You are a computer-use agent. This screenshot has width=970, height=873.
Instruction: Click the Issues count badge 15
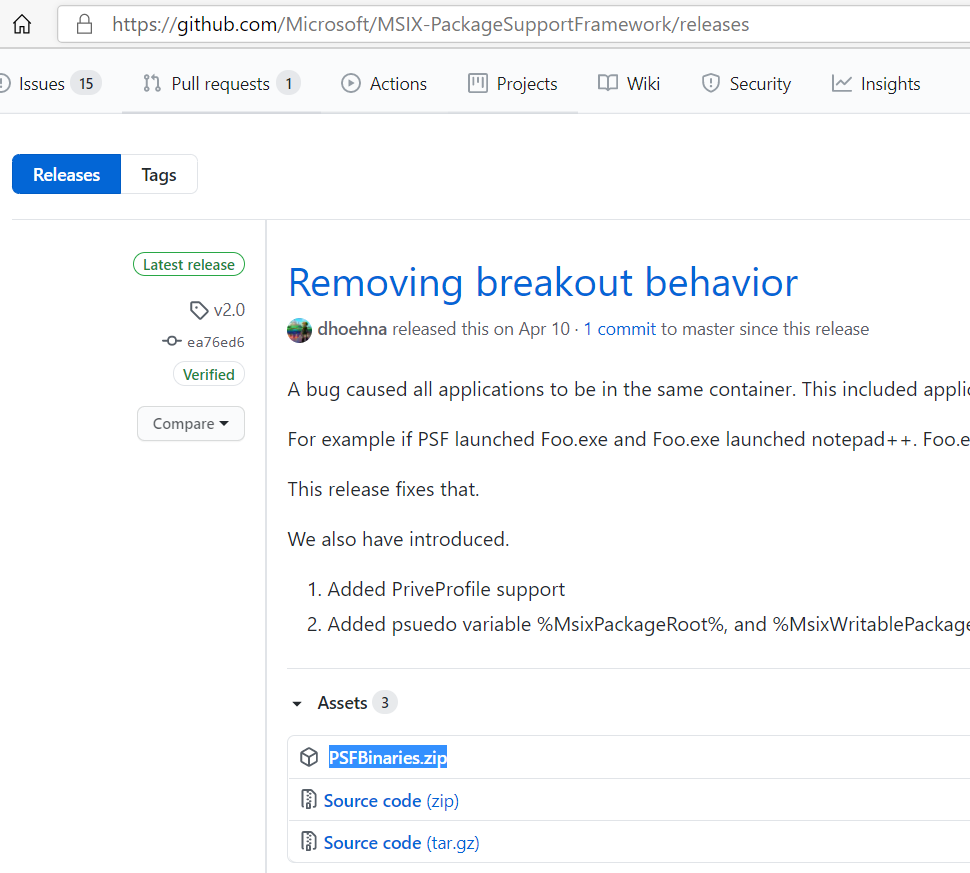(86, 84)
